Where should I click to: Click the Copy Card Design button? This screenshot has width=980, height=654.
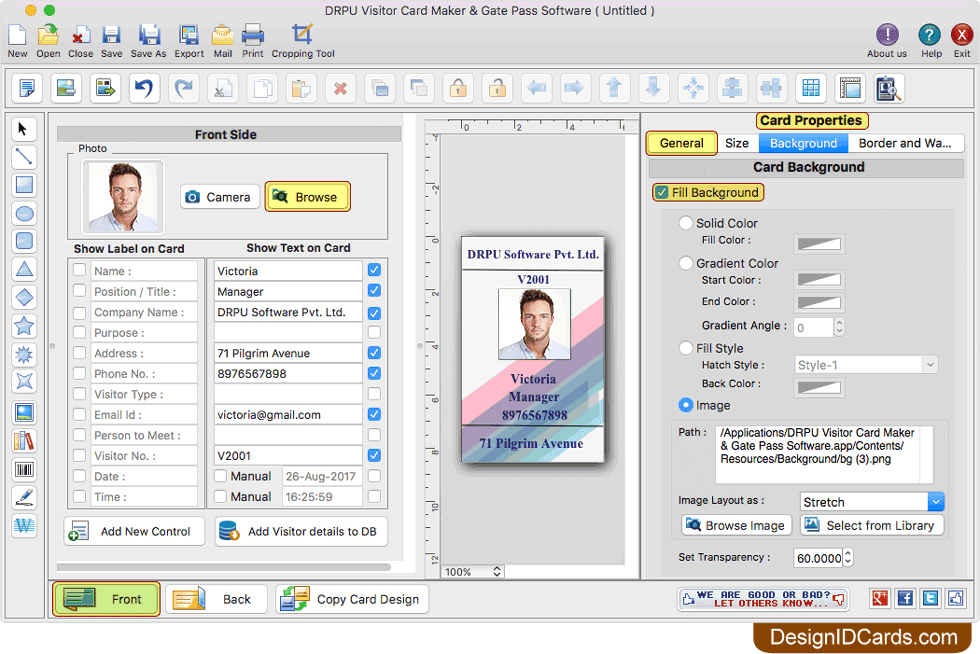[352, 599]
